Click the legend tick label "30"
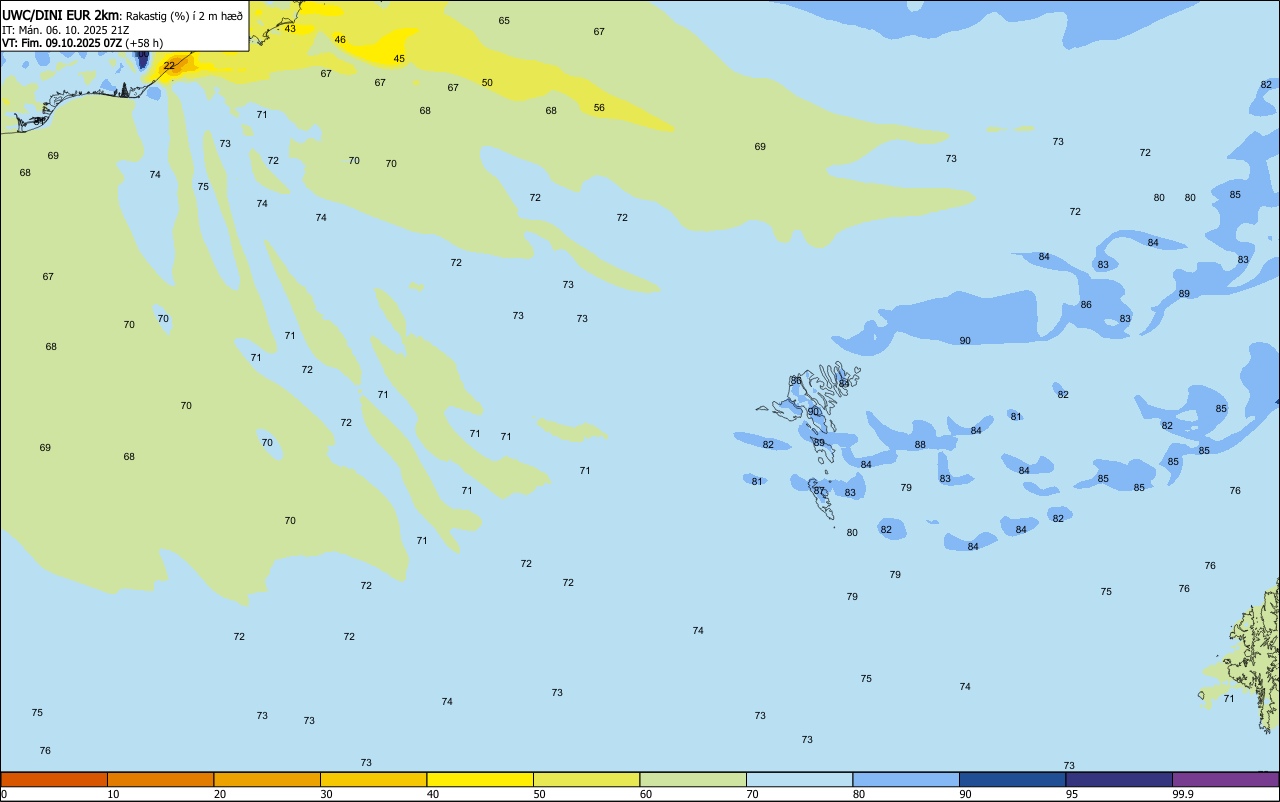The width and height of the screenshot is (1280, 802). pos(326,794)
